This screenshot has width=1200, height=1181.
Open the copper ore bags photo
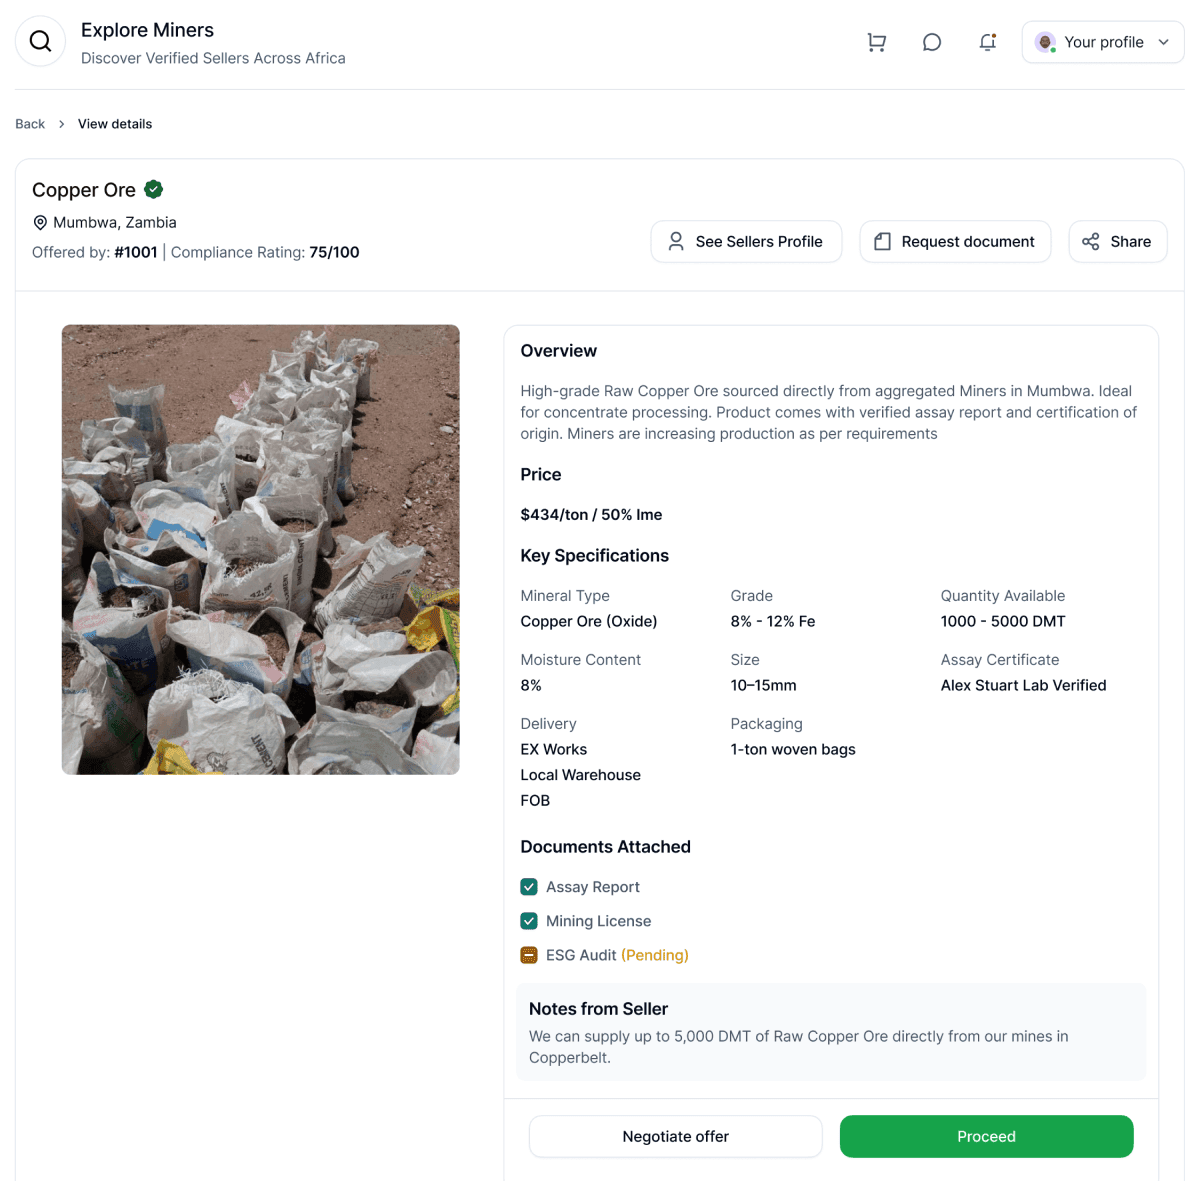coord(260,549)
